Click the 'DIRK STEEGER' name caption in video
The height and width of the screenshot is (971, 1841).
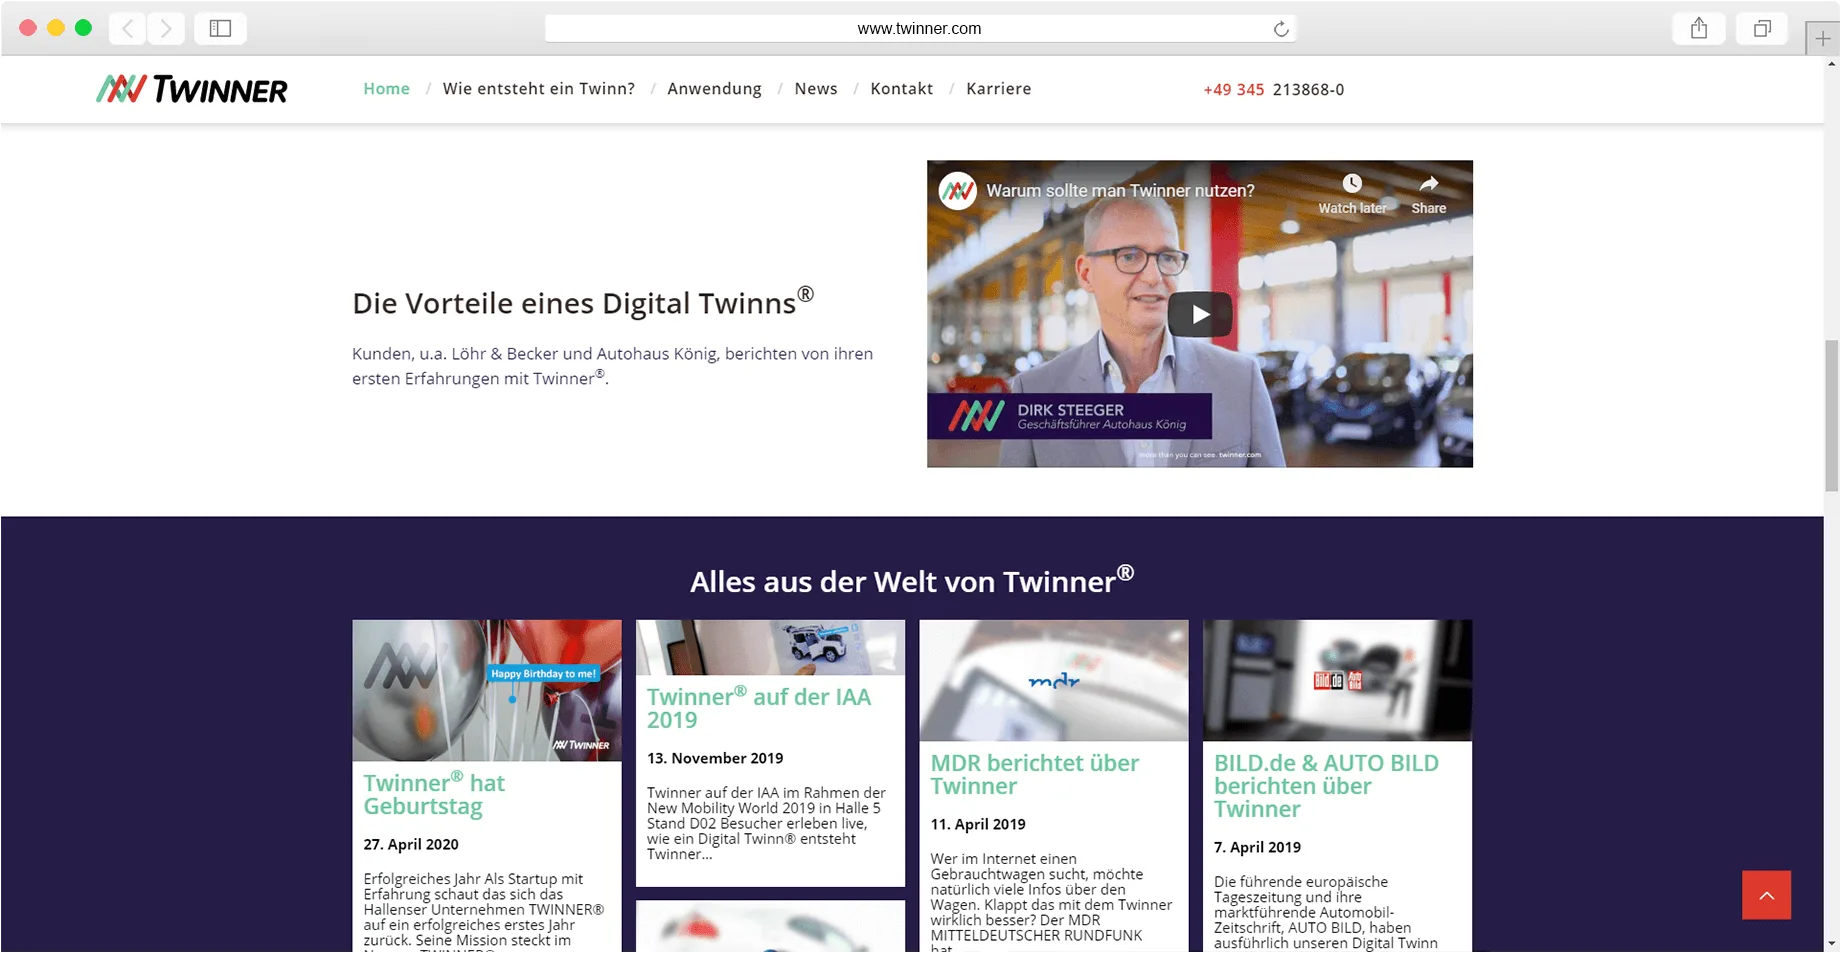(1071, 410)
